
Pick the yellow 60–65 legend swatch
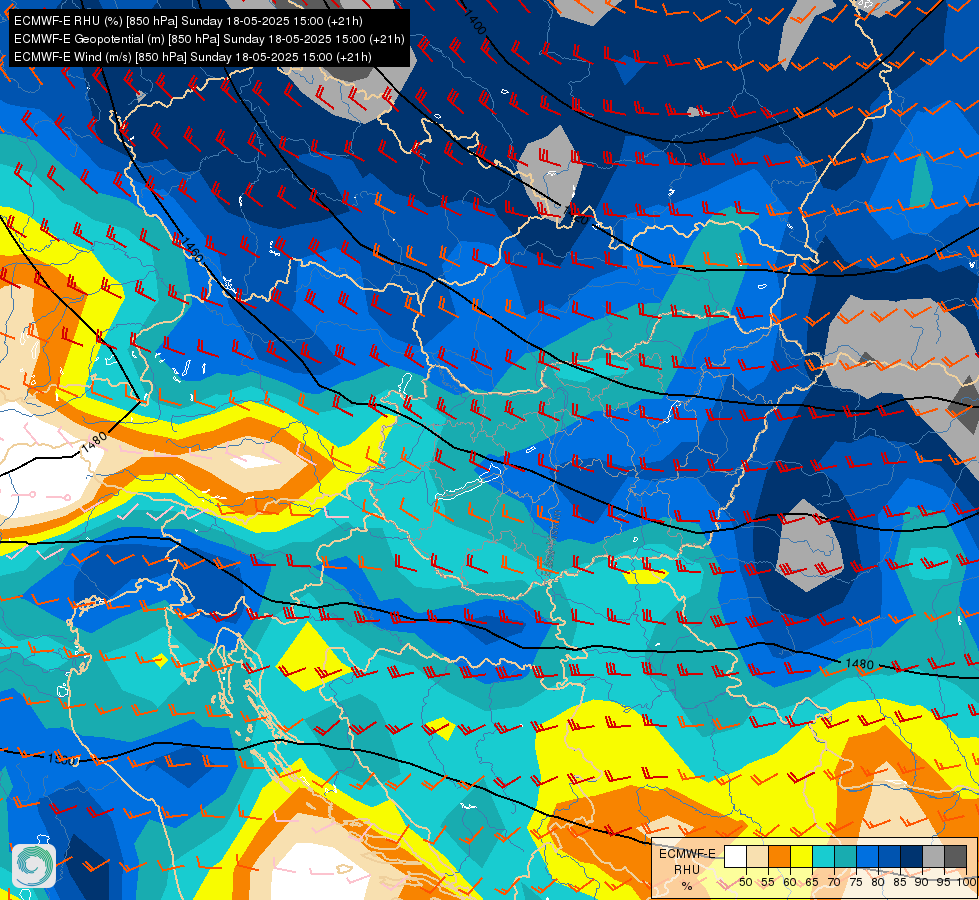pyautogui.click(x=802, y=856)
